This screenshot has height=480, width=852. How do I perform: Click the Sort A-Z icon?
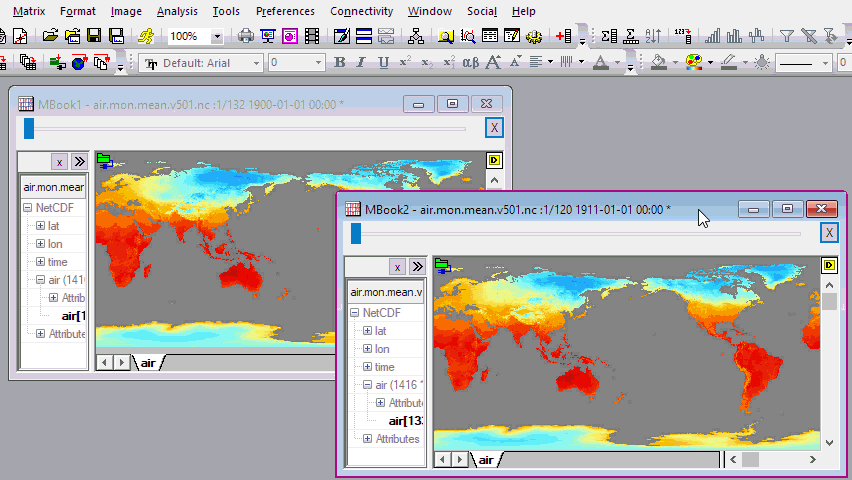(x=653, y=36)
